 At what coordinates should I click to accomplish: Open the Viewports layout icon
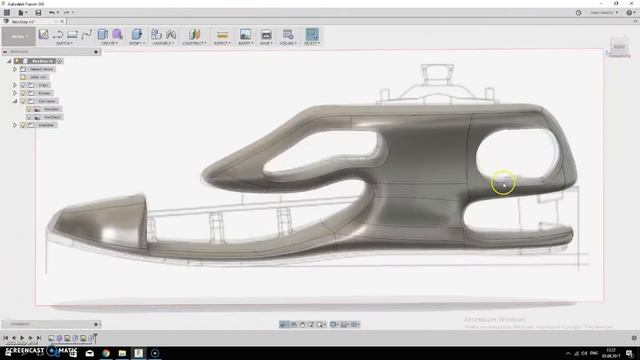(355, 324)
